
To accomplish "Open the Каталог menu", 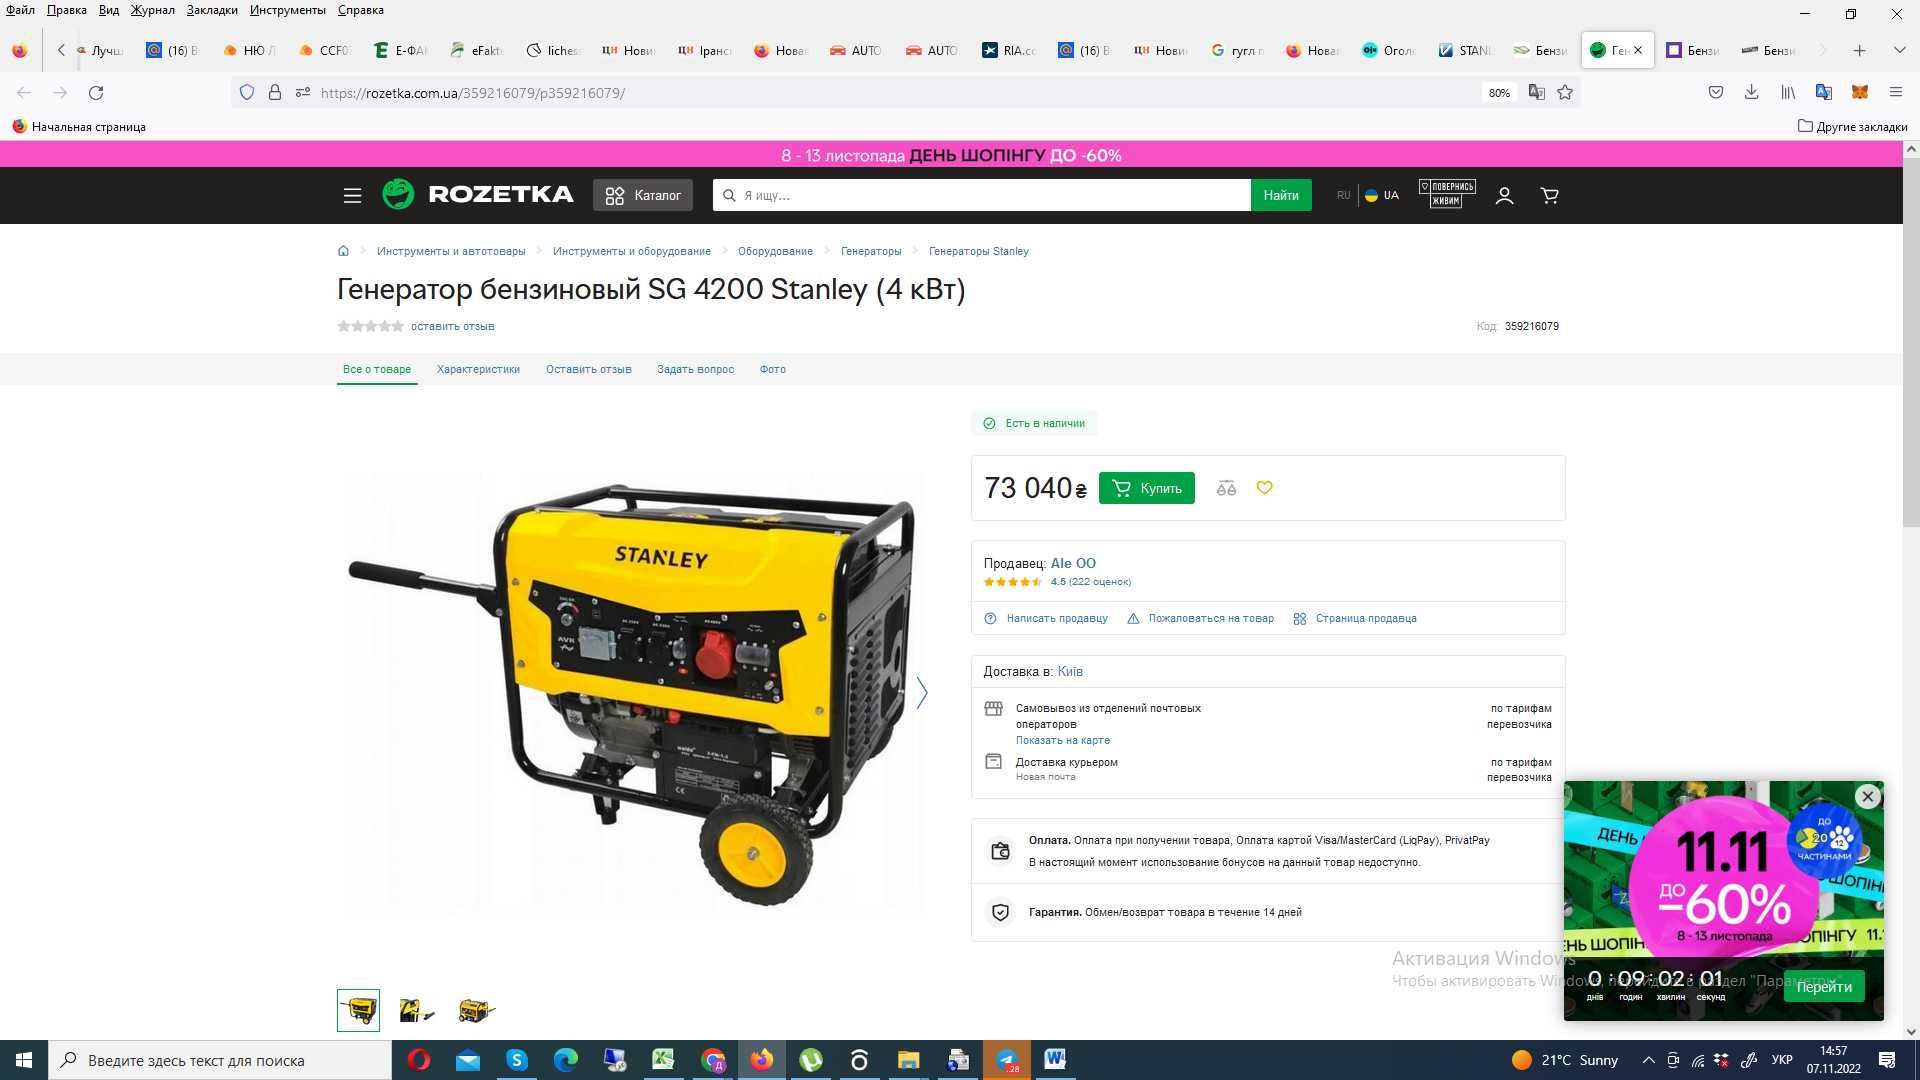I will click(x=643, y=195).
